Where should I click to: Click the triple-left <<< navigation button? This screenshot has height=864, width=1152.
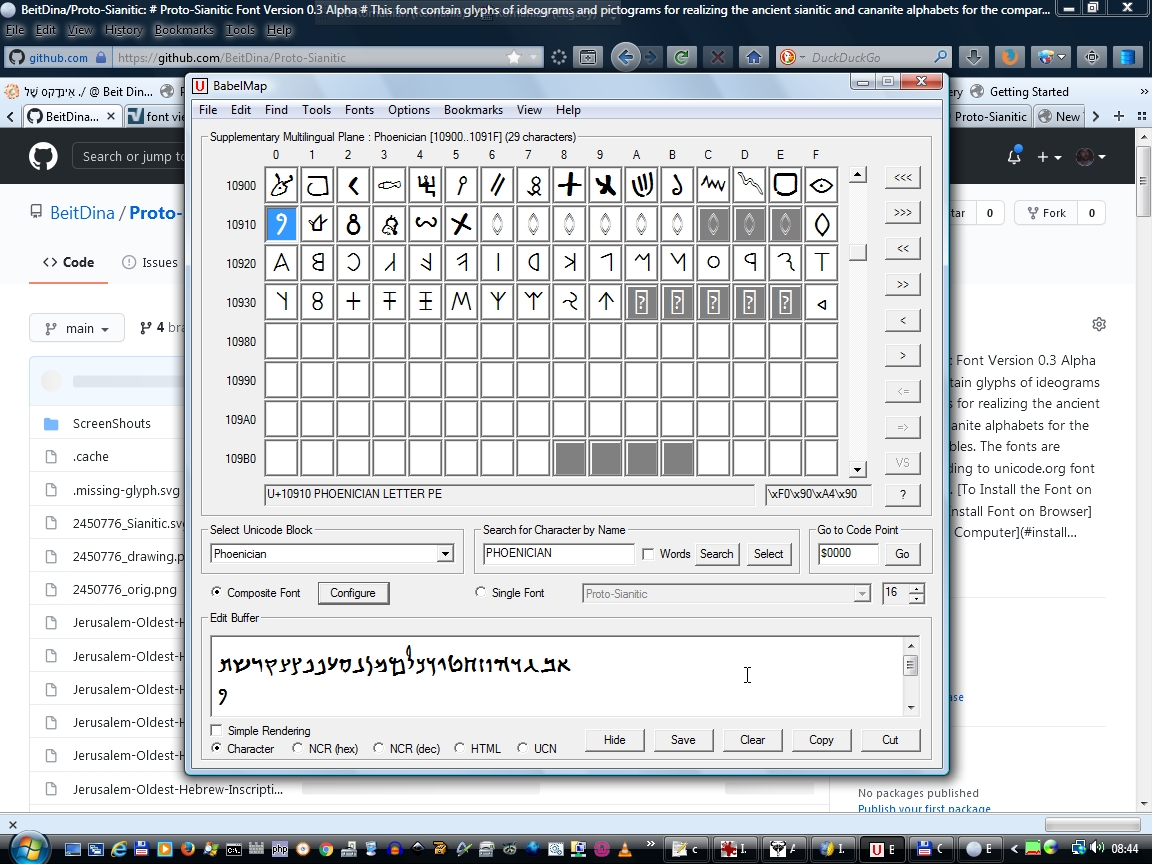[x=902, y=177]
